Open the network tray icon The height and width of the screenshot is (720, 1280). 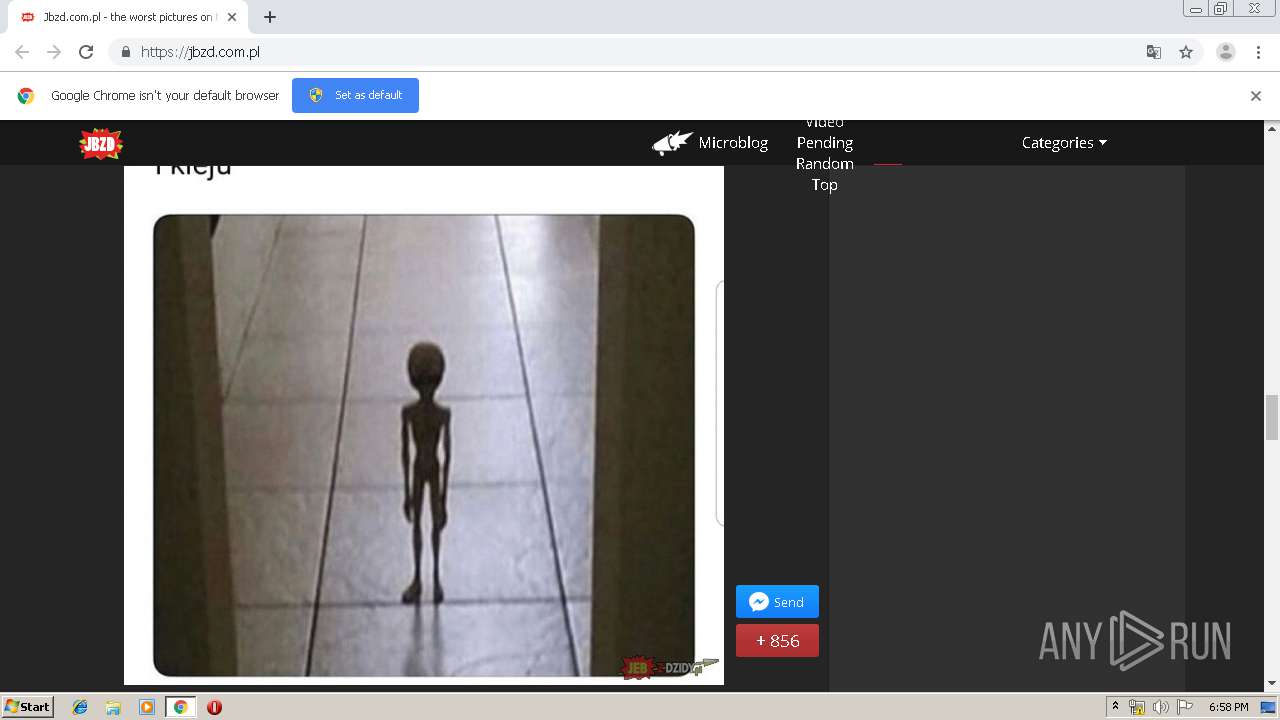tap(1137, 707)
